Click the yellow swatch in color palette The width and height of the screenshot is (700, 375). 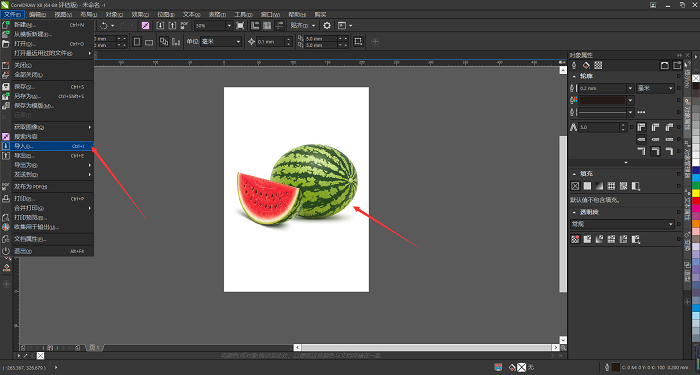(x=696, y=193)
